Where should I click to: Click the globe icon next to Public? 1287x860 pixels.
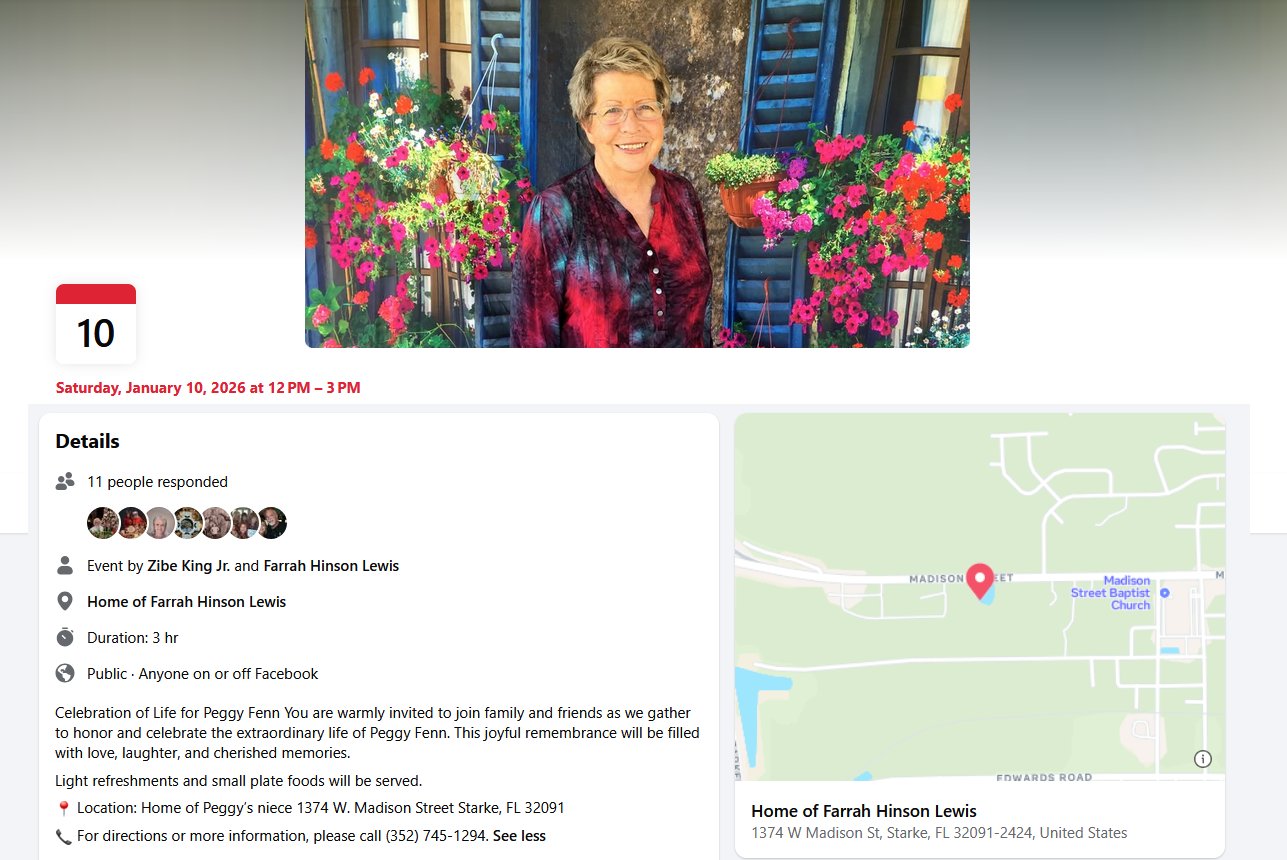[65, 673]
